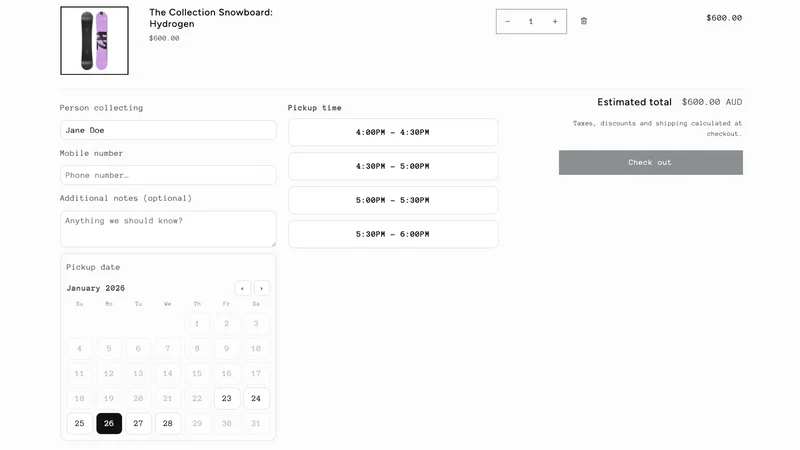800x450 pixels.
Task: Select January 25 in the calendar
Action: tap(80, 423)
